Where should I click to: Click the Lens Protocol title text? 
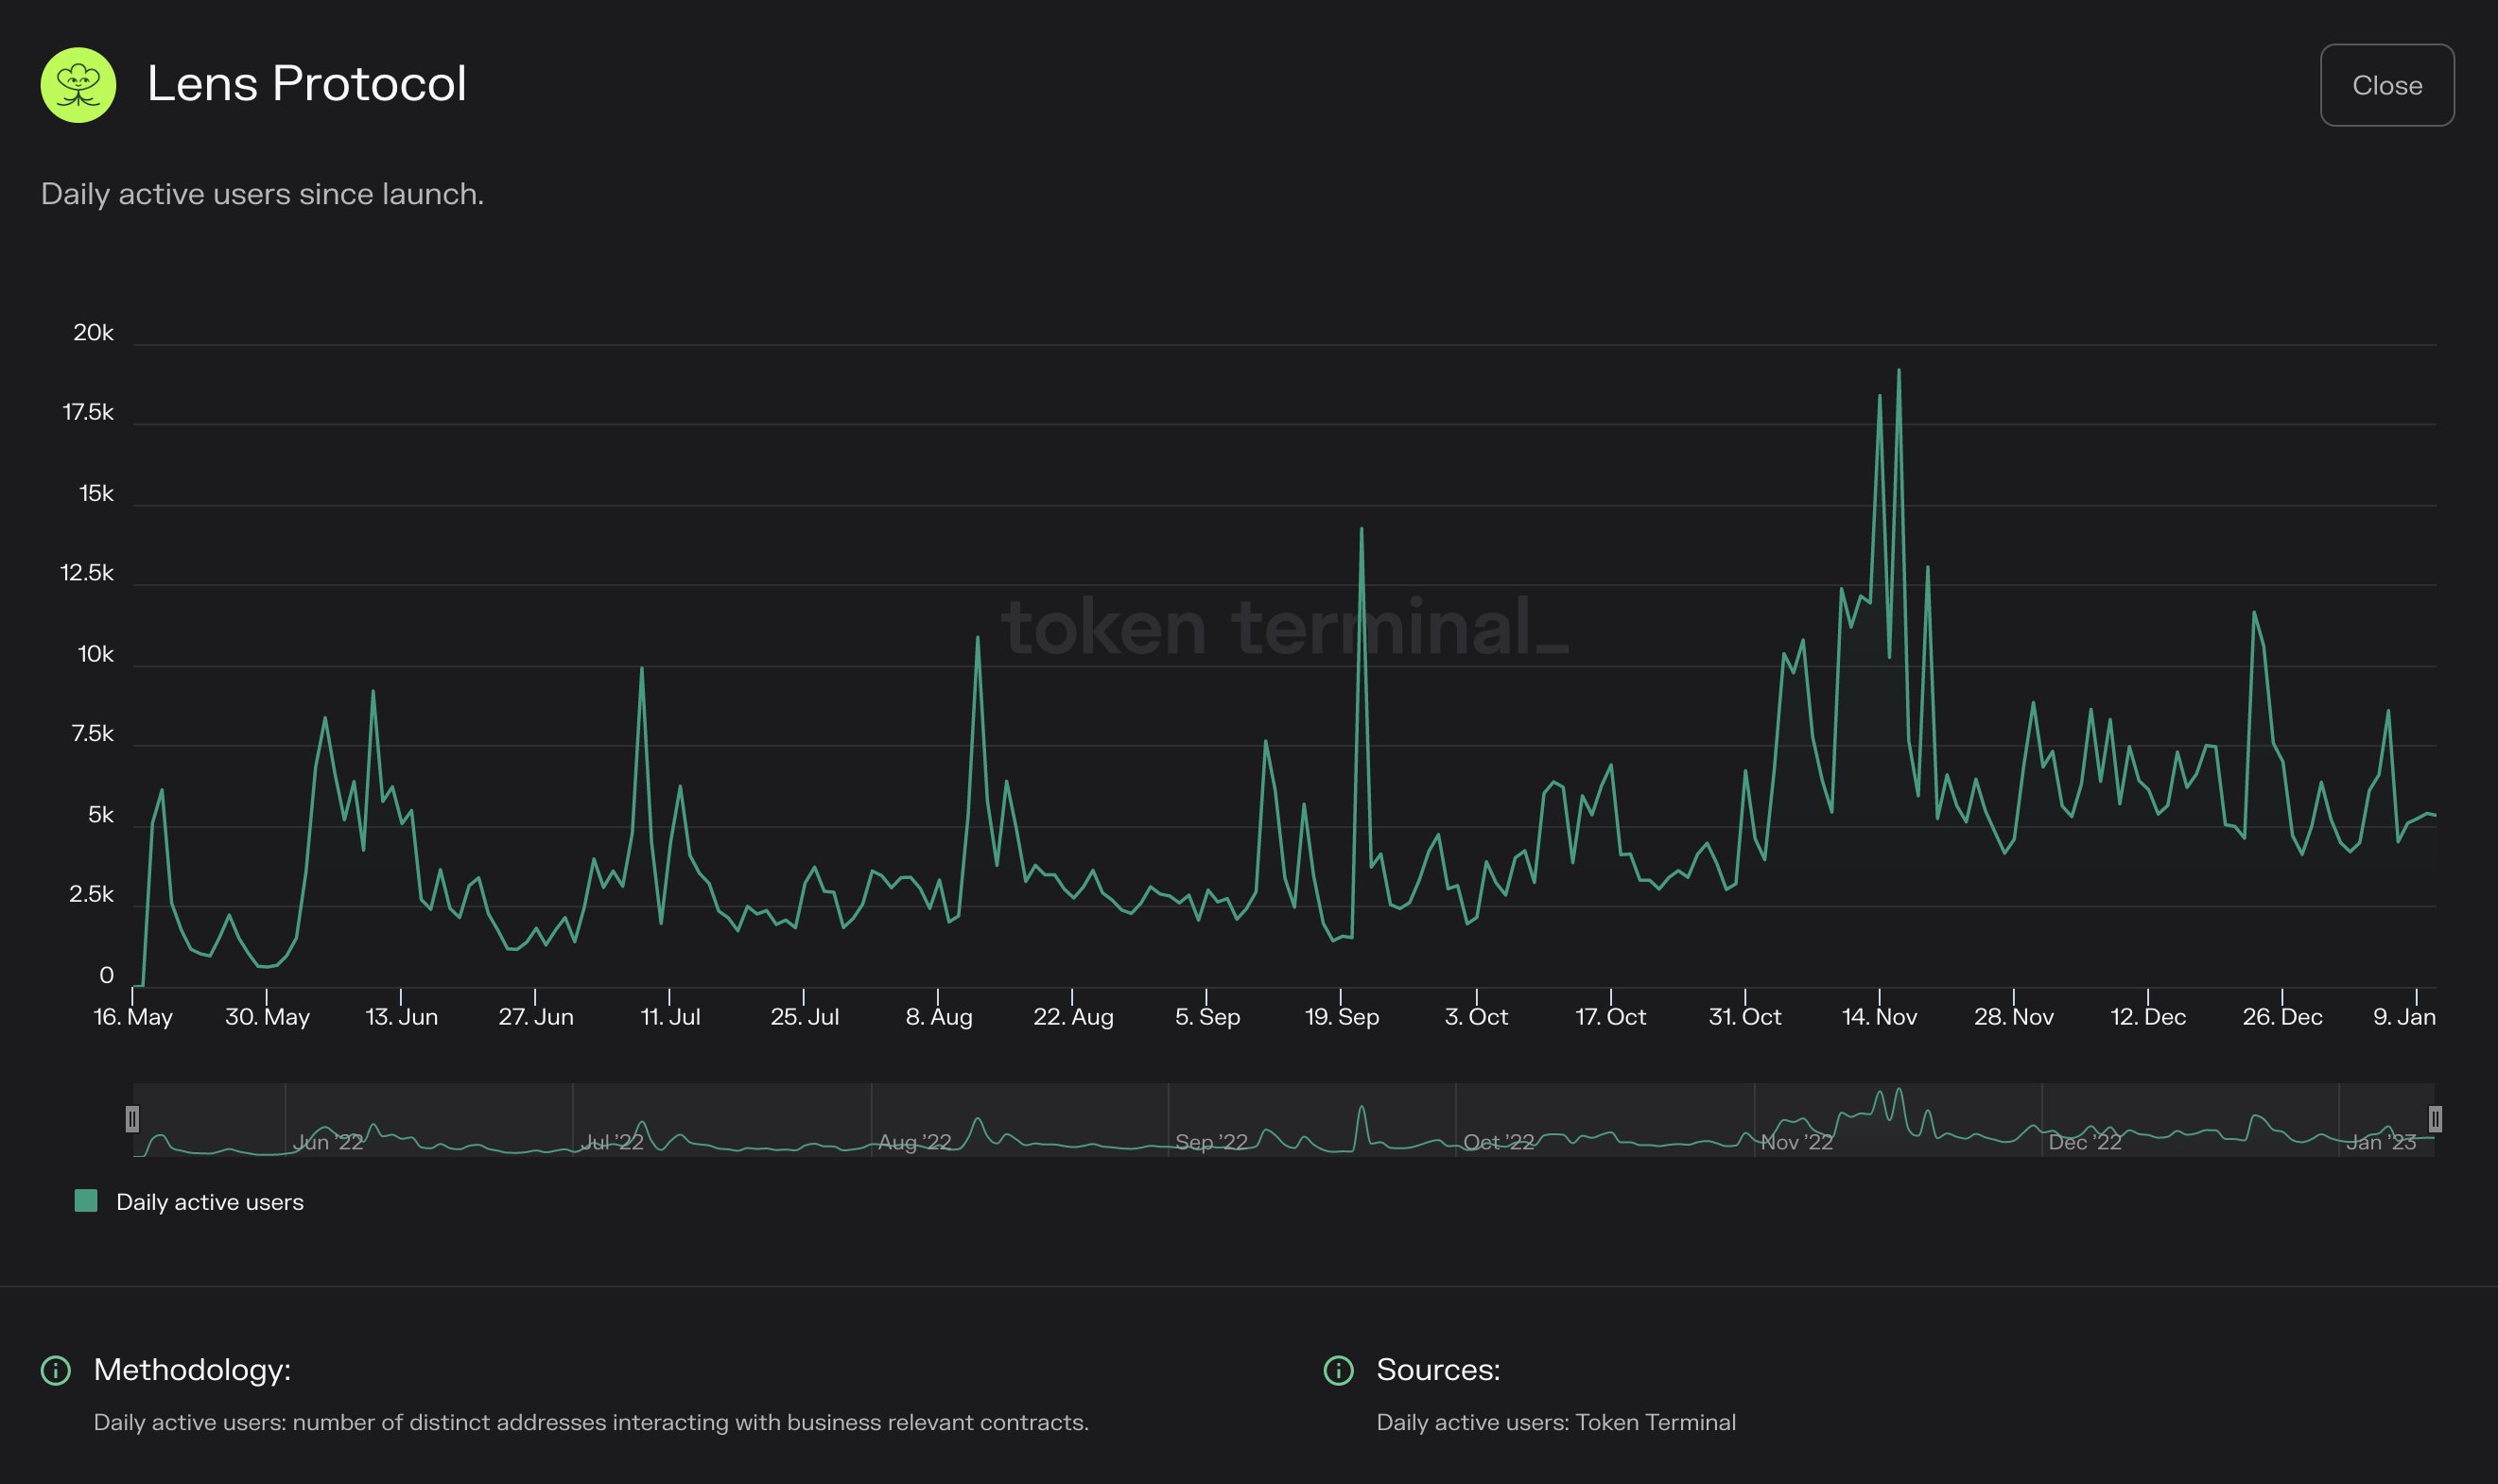[307, 84]
